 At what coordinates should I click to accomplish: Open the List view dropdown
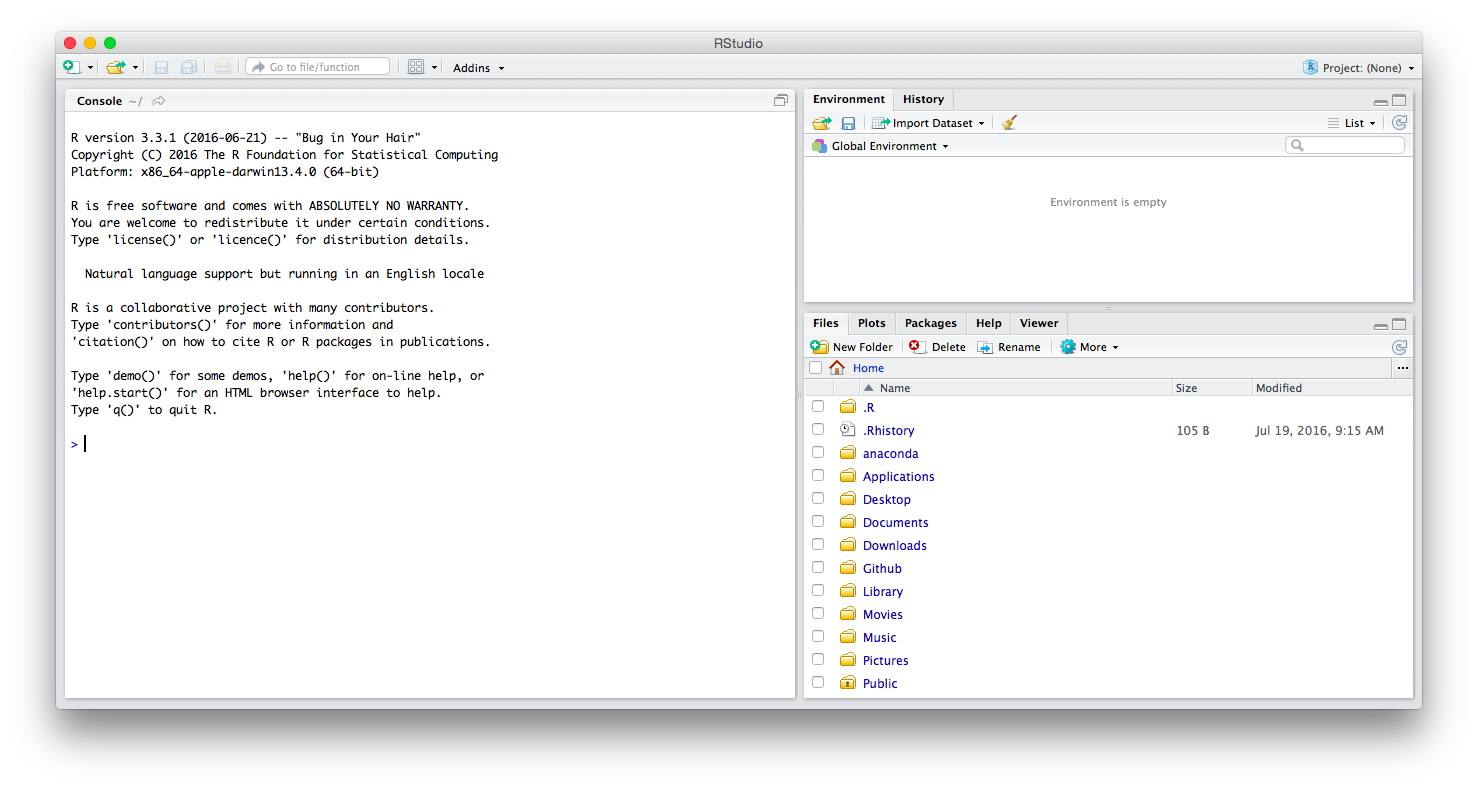coord(1352,123)
